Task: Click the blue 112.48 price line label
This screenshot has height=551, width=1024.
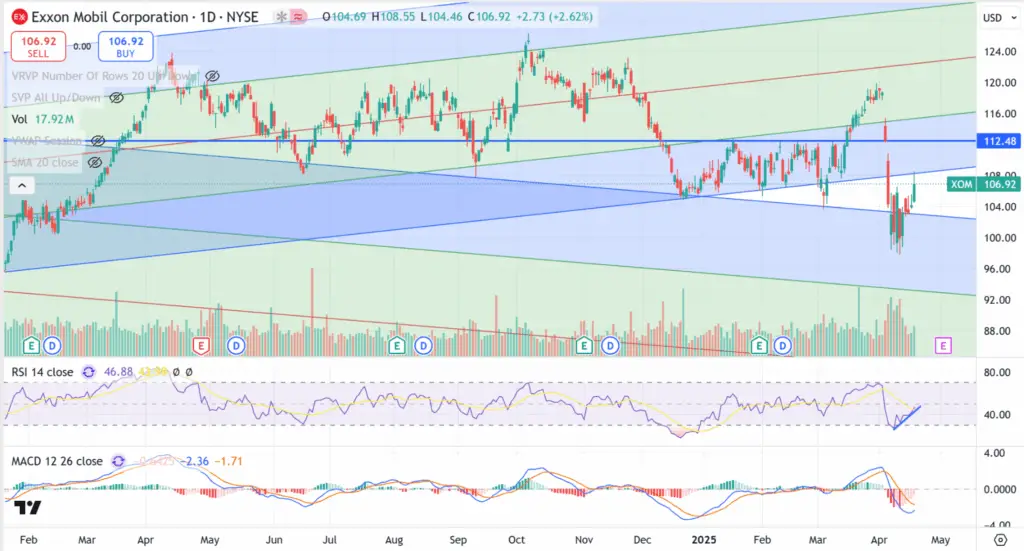Action: point(998,141)
